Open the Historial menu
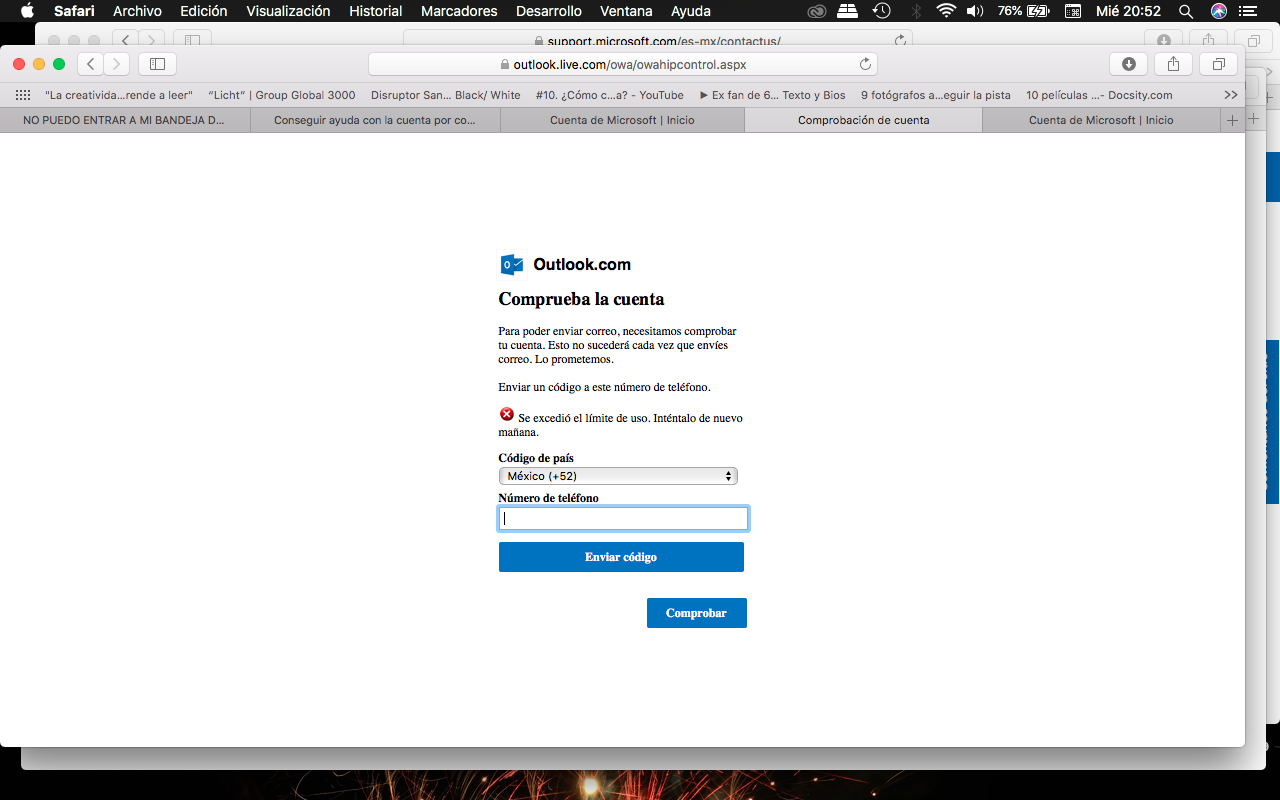Screen dimensions: 1280x800 [x=376, y=11]
